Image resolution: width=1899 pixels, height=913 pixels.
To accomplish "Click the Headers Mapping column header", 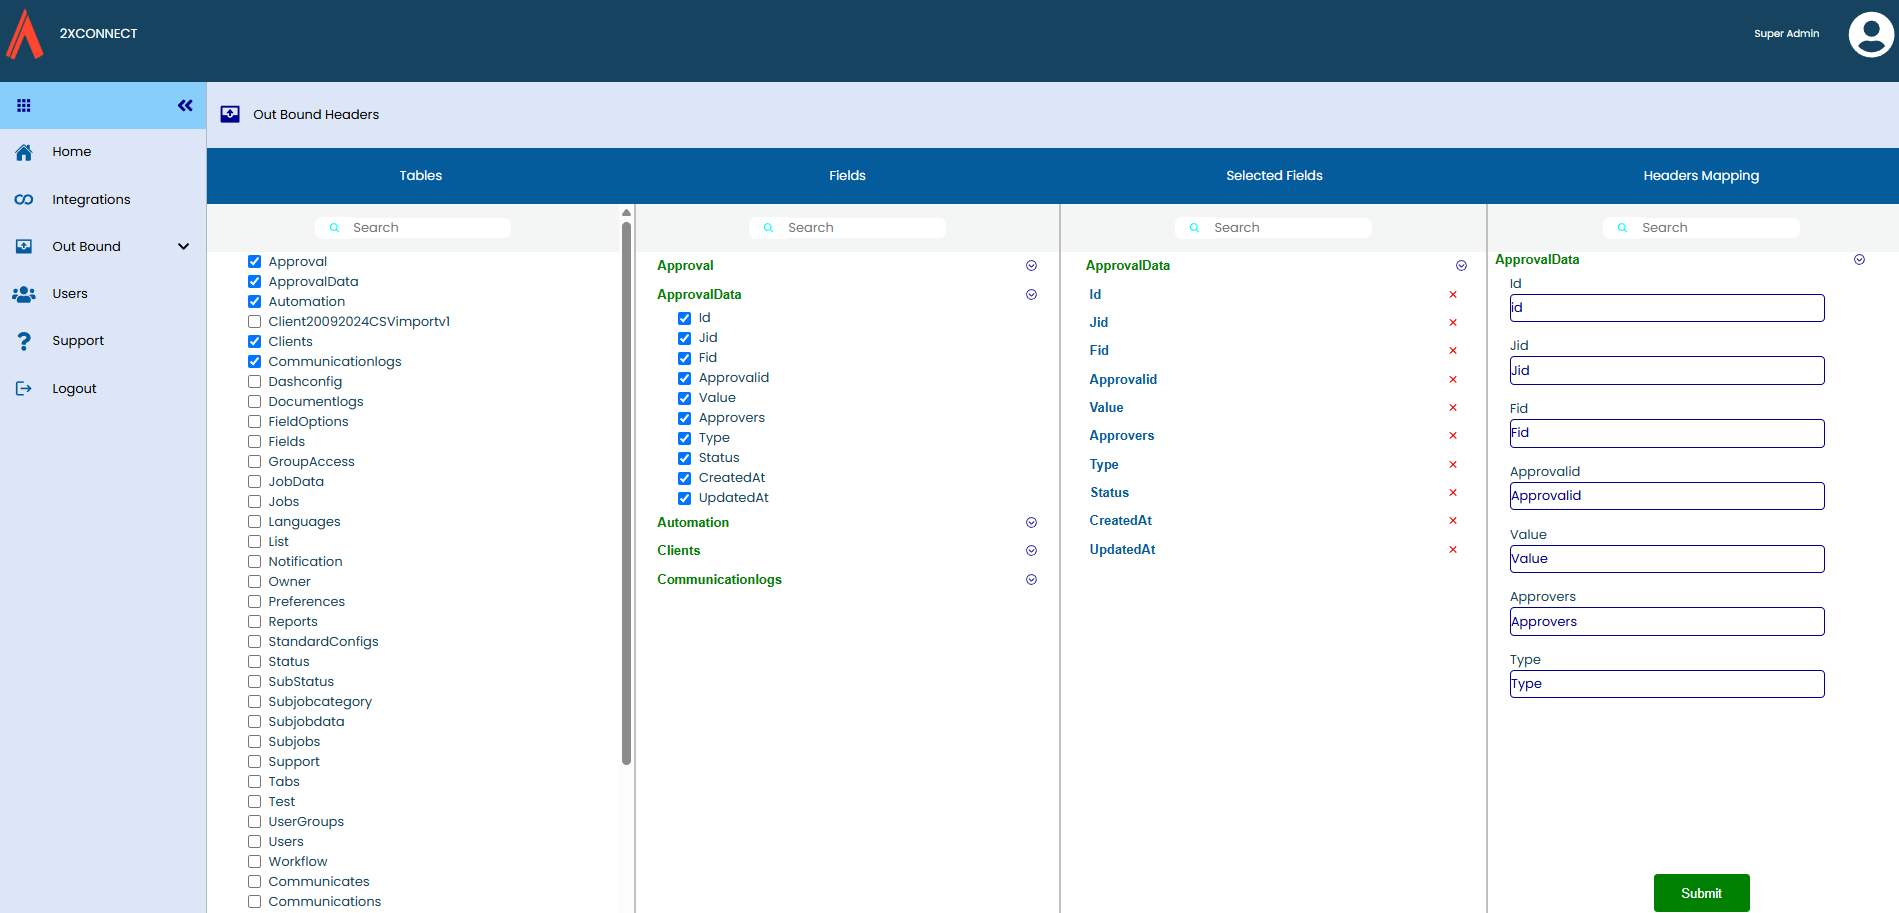I will (1700, 176).
